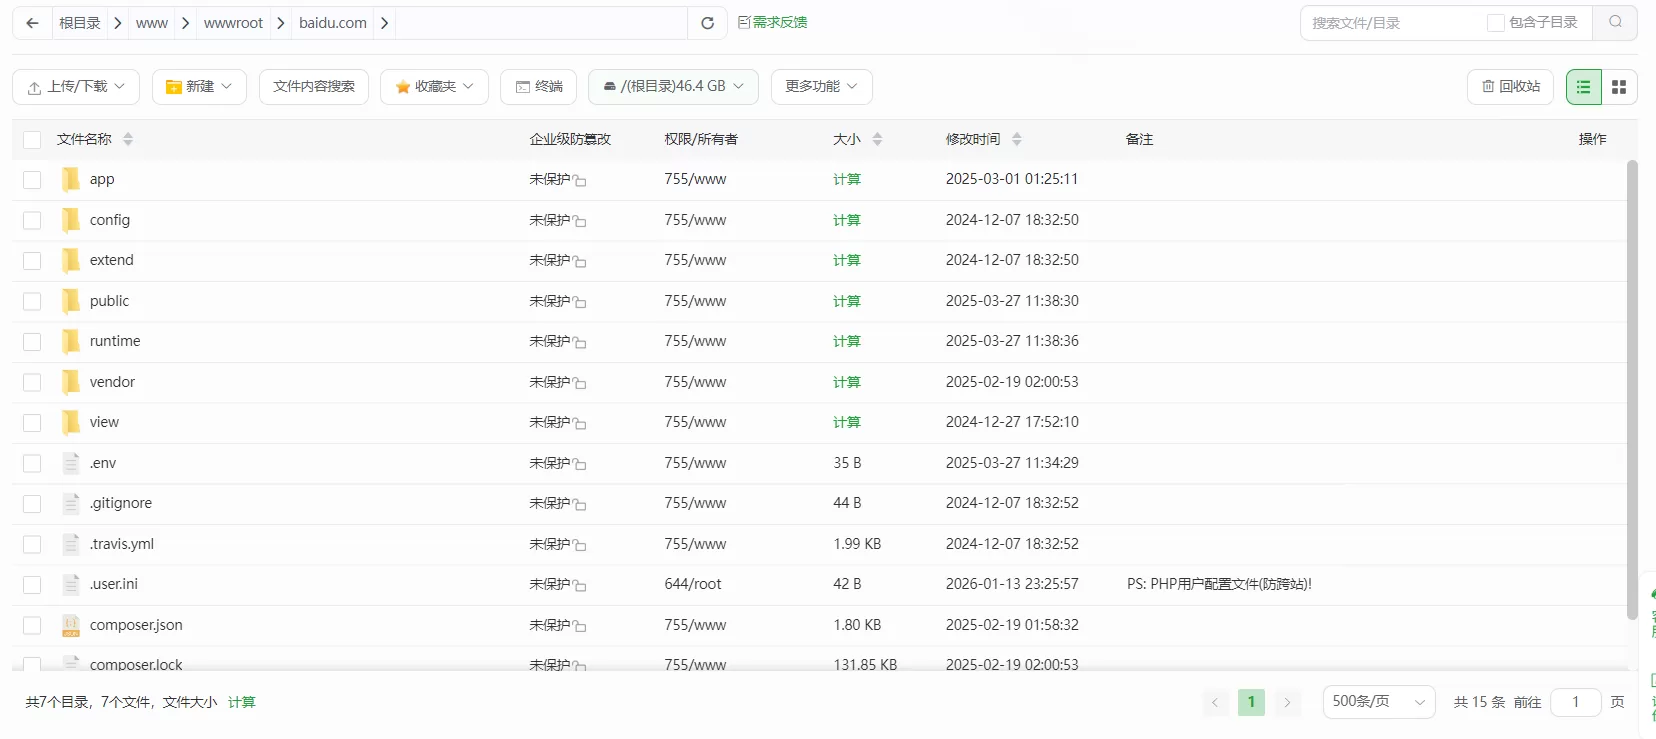Expand chevron after wwwroot breadcrumb

pos(281,23)
